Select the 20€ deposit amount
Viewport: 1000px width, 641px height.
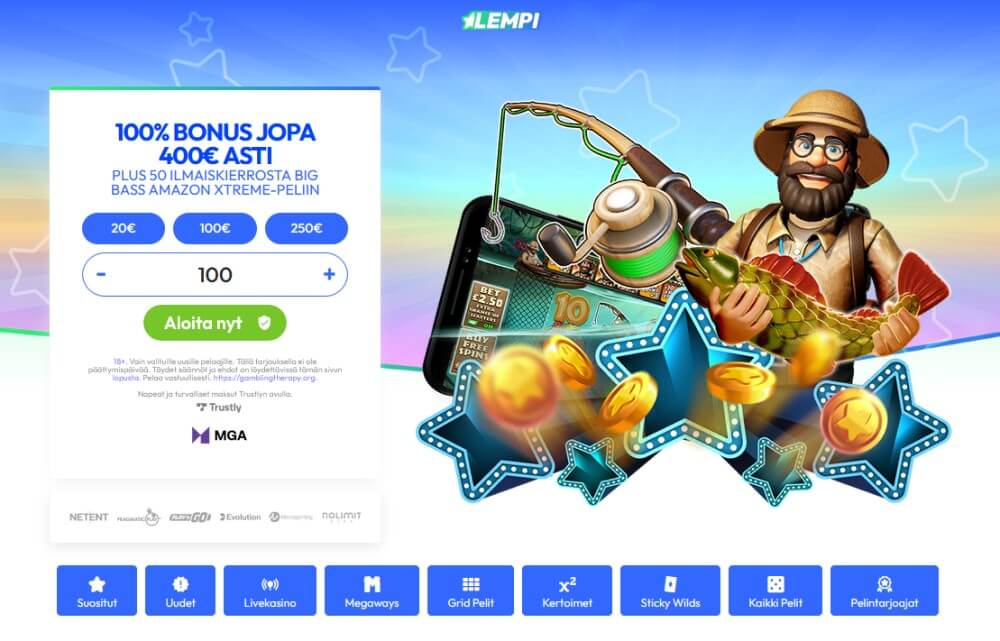(x=123, y=228)
